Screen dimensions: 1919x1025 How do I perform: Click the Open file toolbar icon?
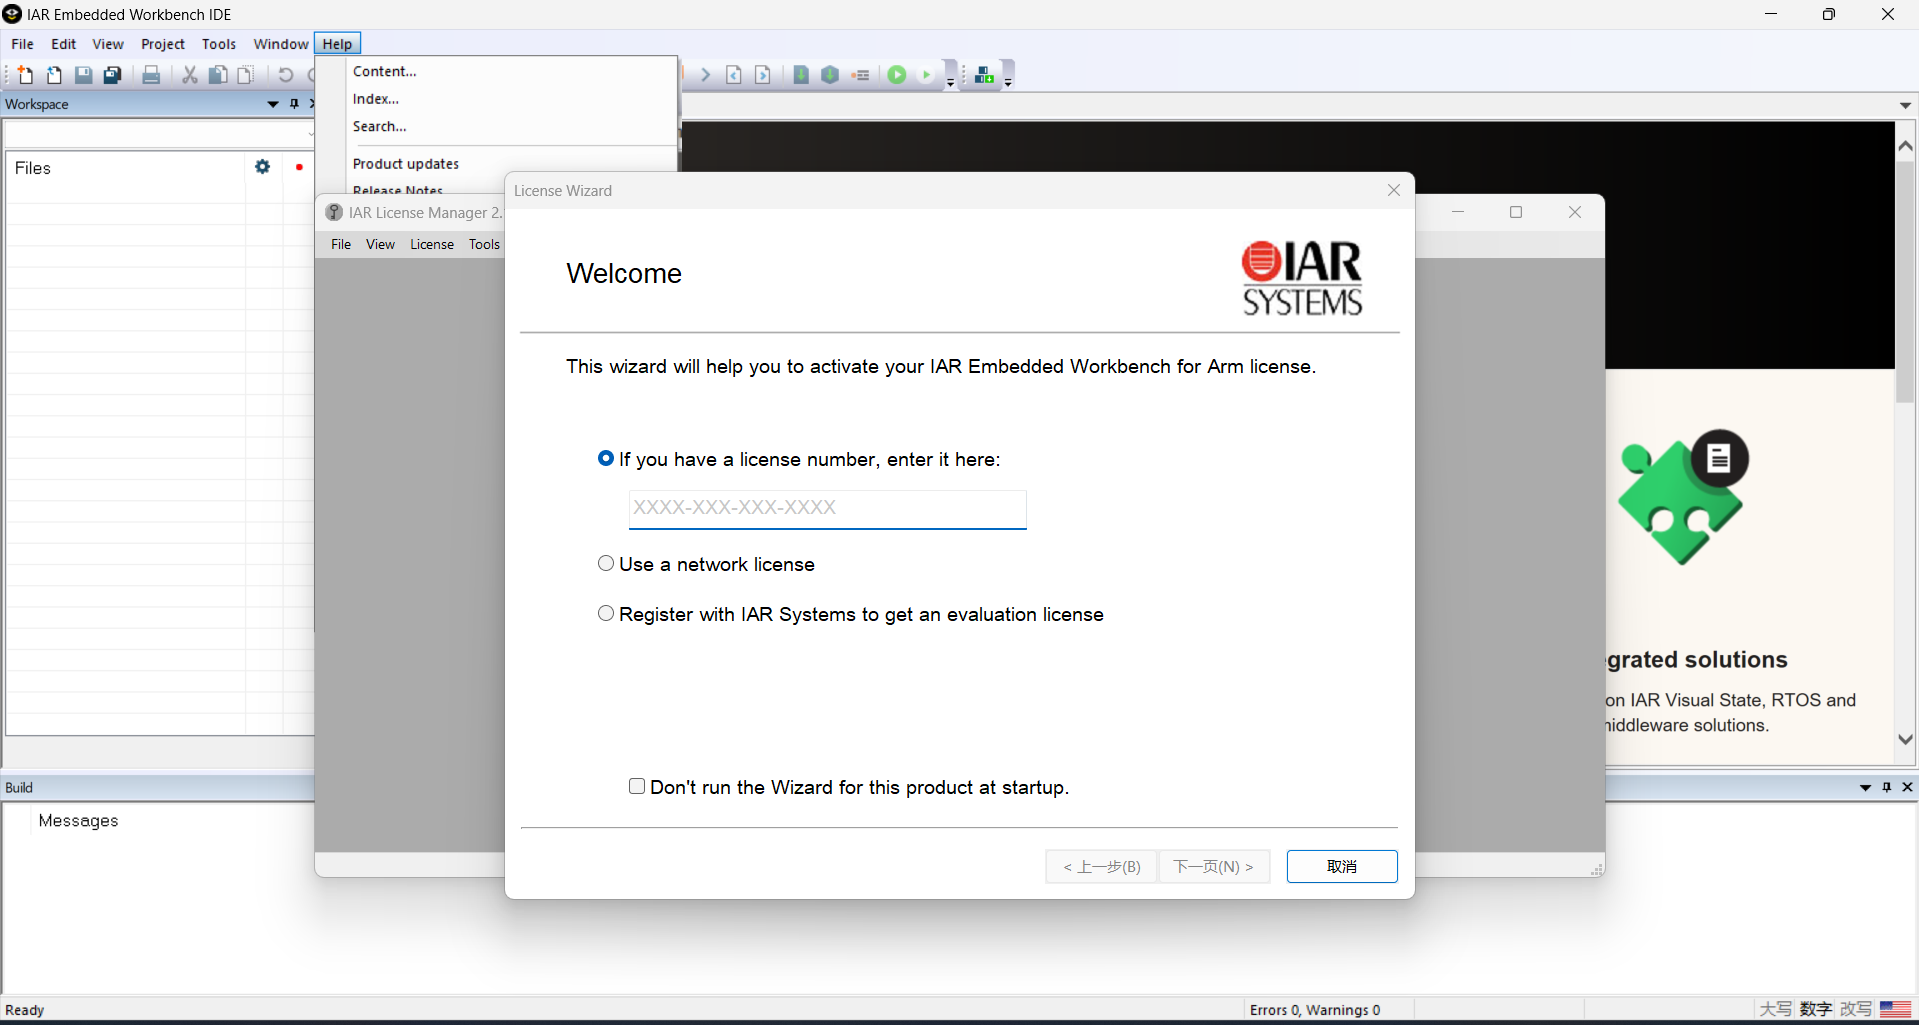(54, 75)
